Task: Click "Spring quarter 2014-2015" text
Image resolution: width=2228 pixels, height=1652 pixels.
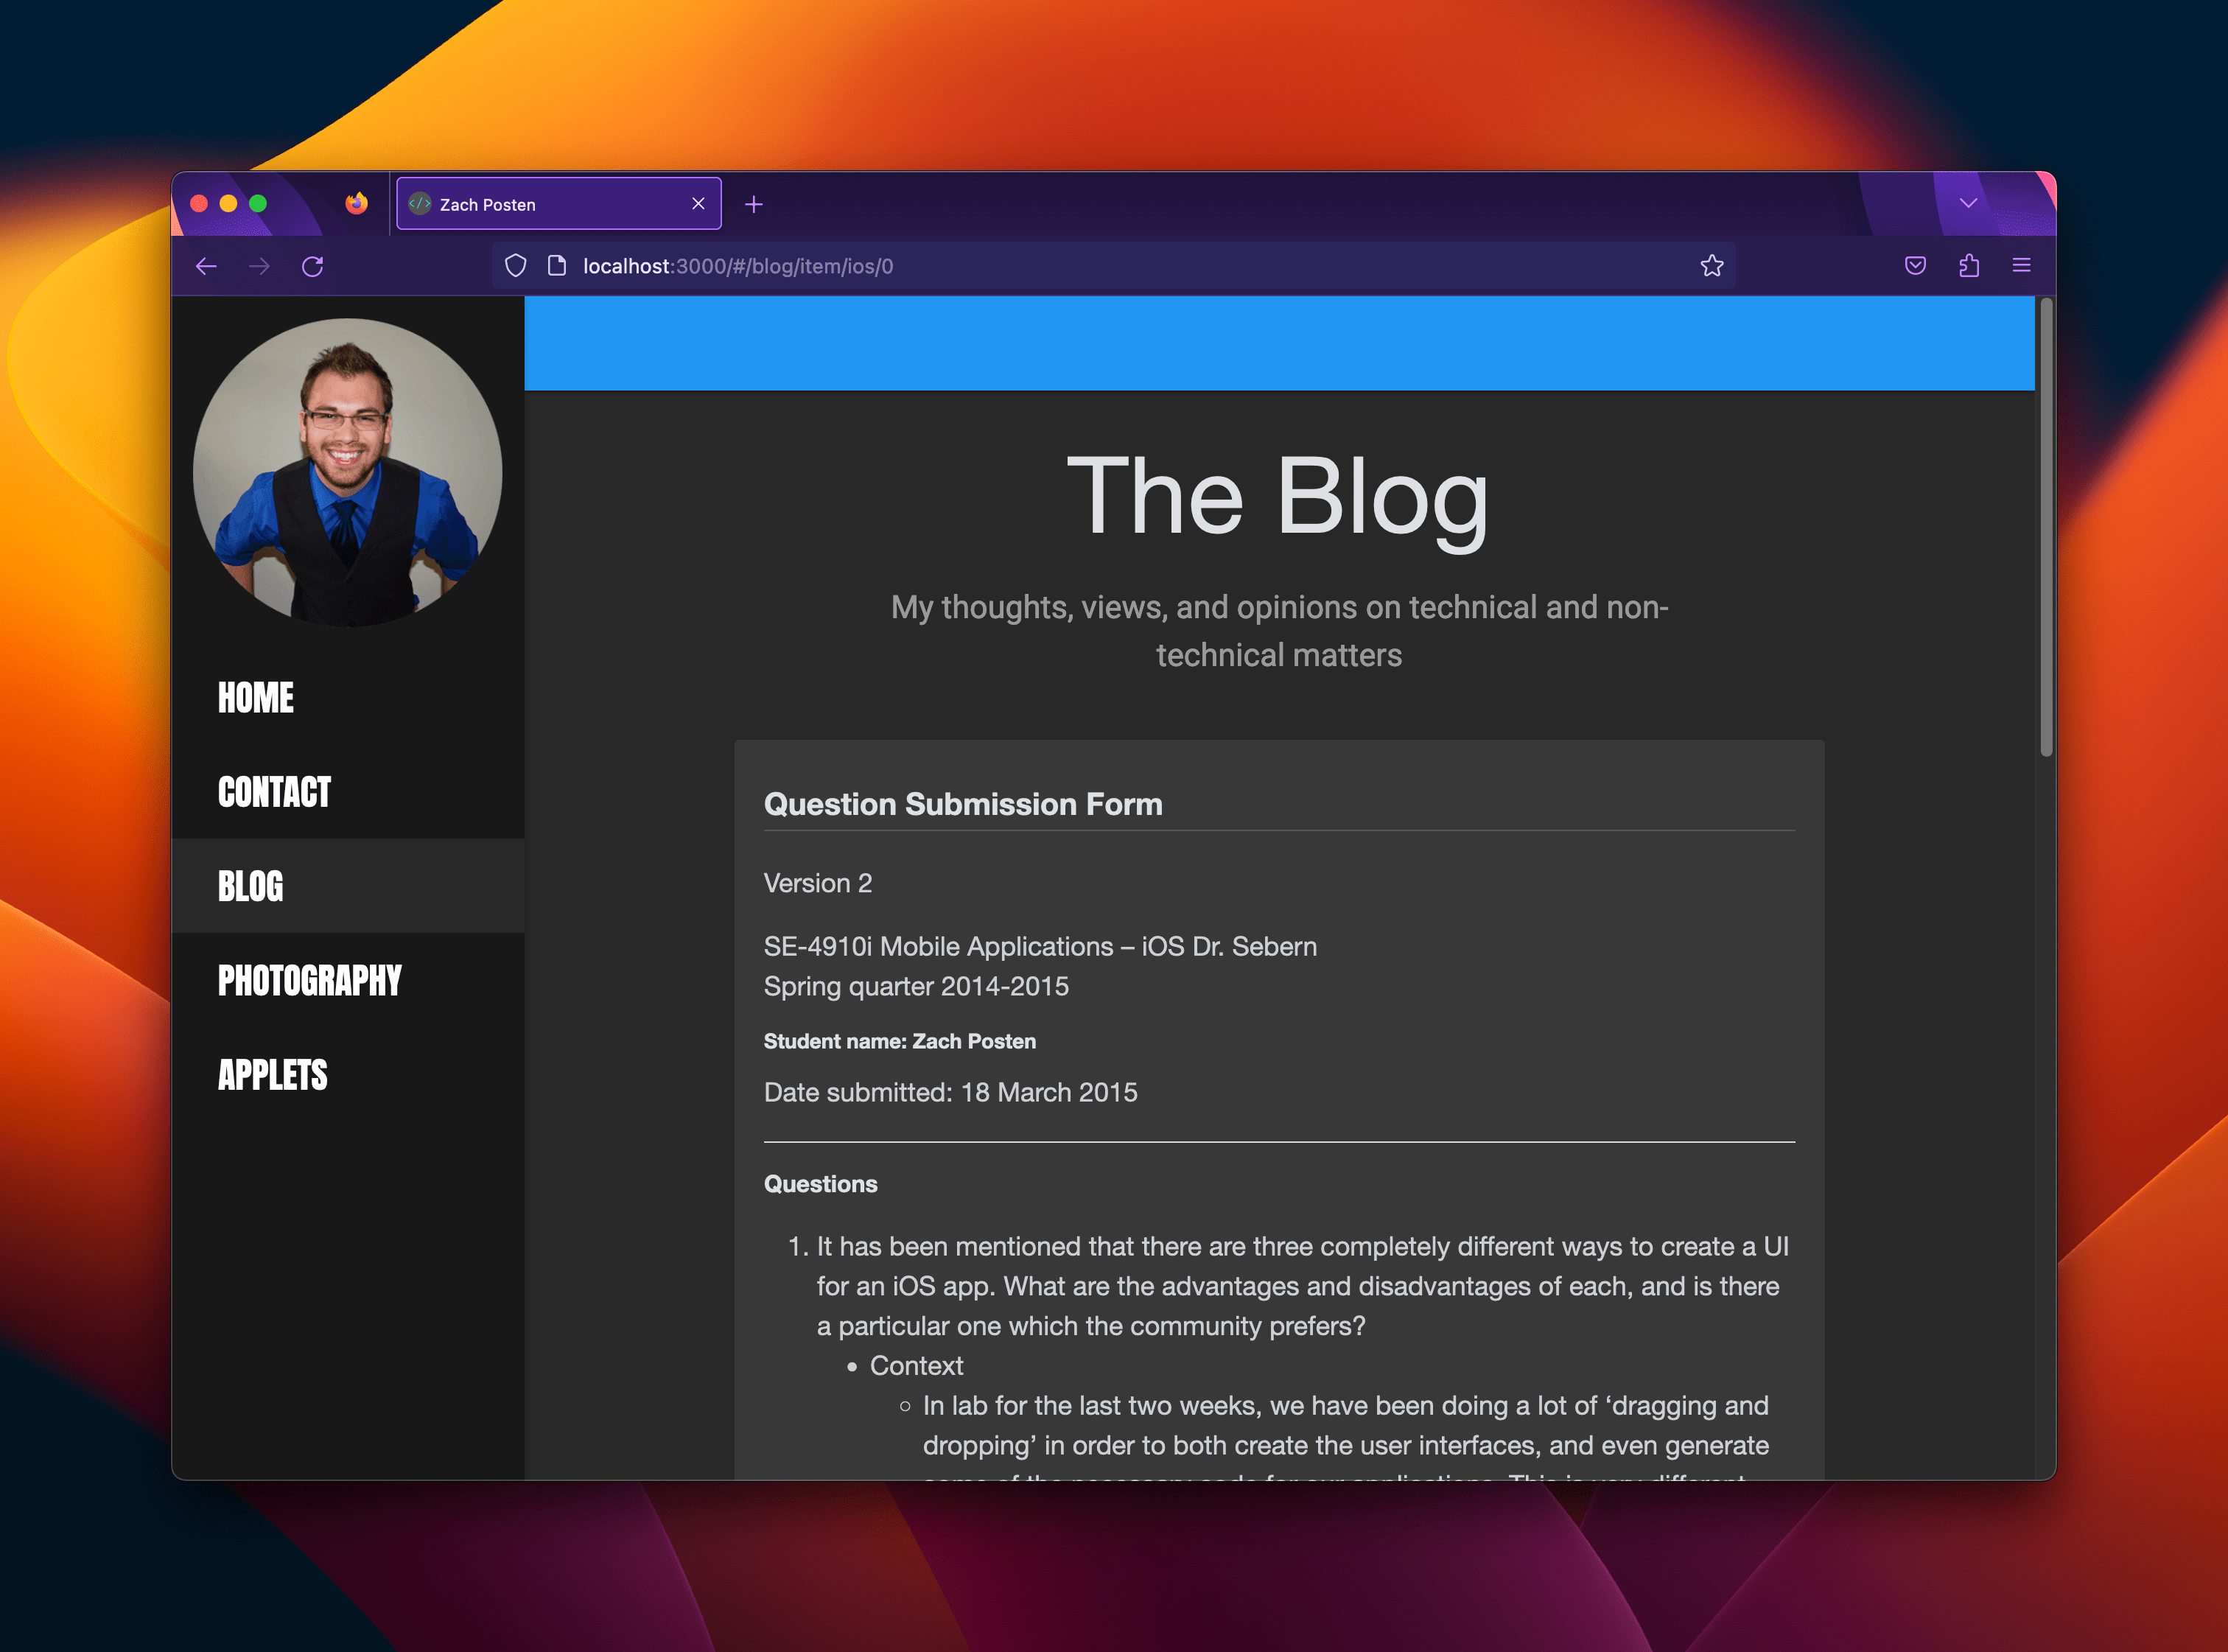Action: pyautogui.click(x=916, y=986)
